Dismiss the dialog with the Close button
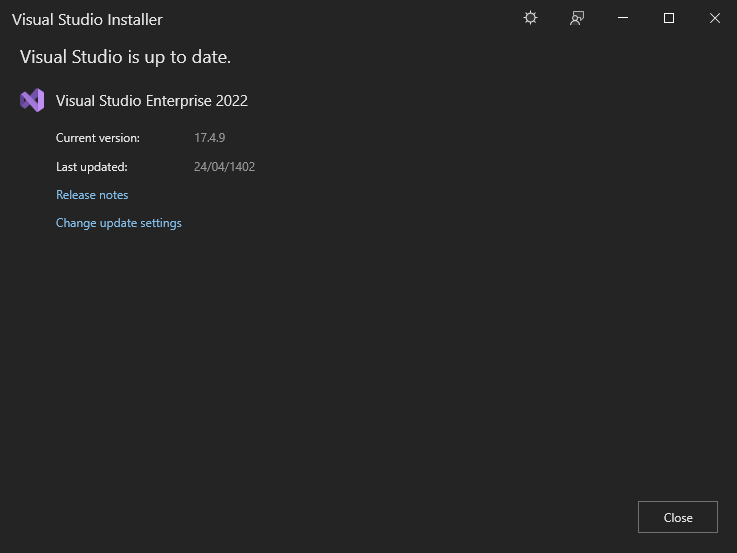The image size is (737, 553). 678,517
